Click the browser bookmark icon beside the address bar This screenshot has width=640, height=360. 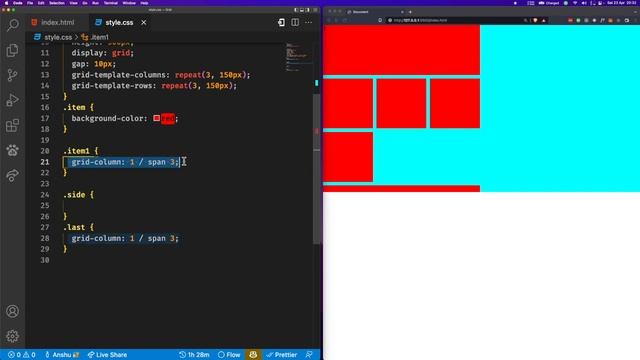coord(380,20)
